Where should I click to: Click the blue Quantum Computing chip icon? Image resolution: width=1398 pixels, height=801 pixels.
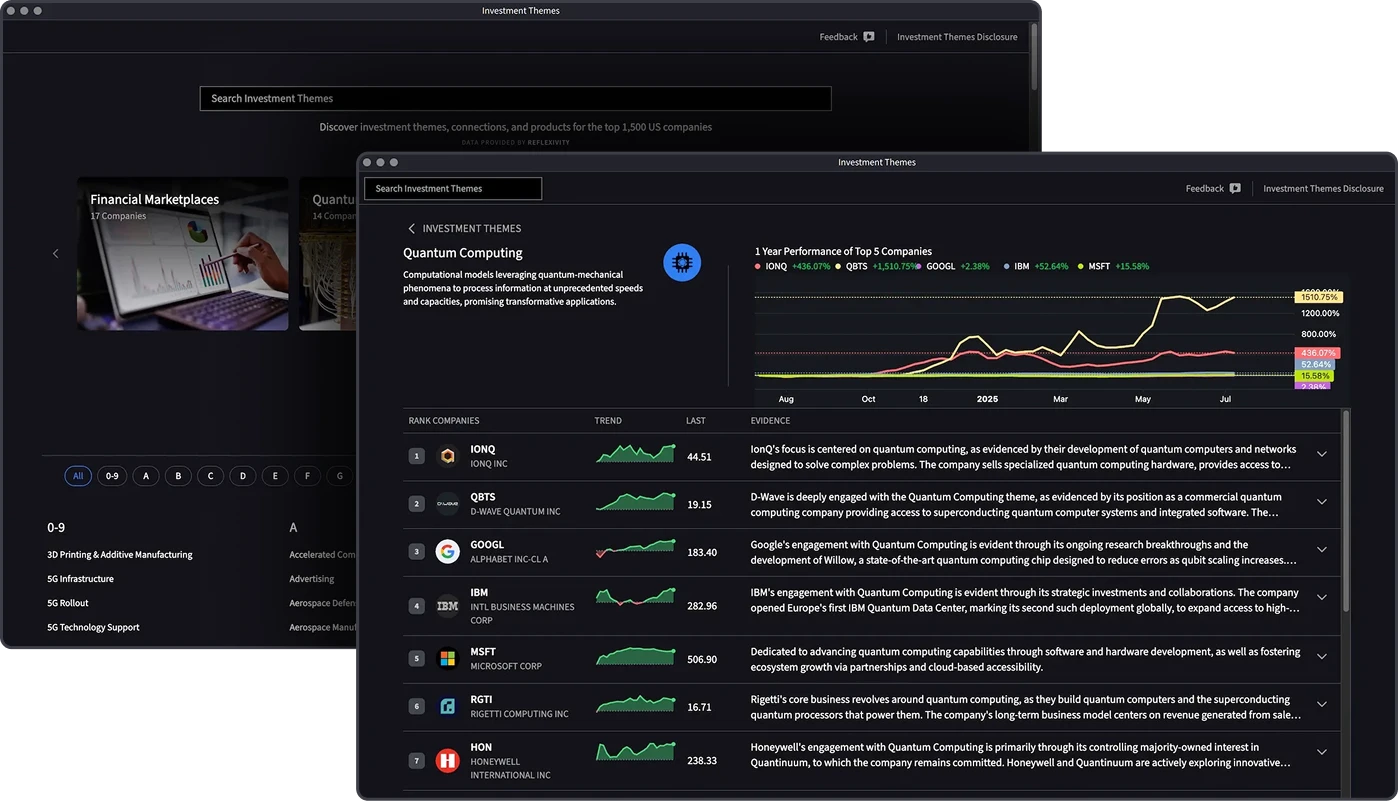[x=682, y=263]
